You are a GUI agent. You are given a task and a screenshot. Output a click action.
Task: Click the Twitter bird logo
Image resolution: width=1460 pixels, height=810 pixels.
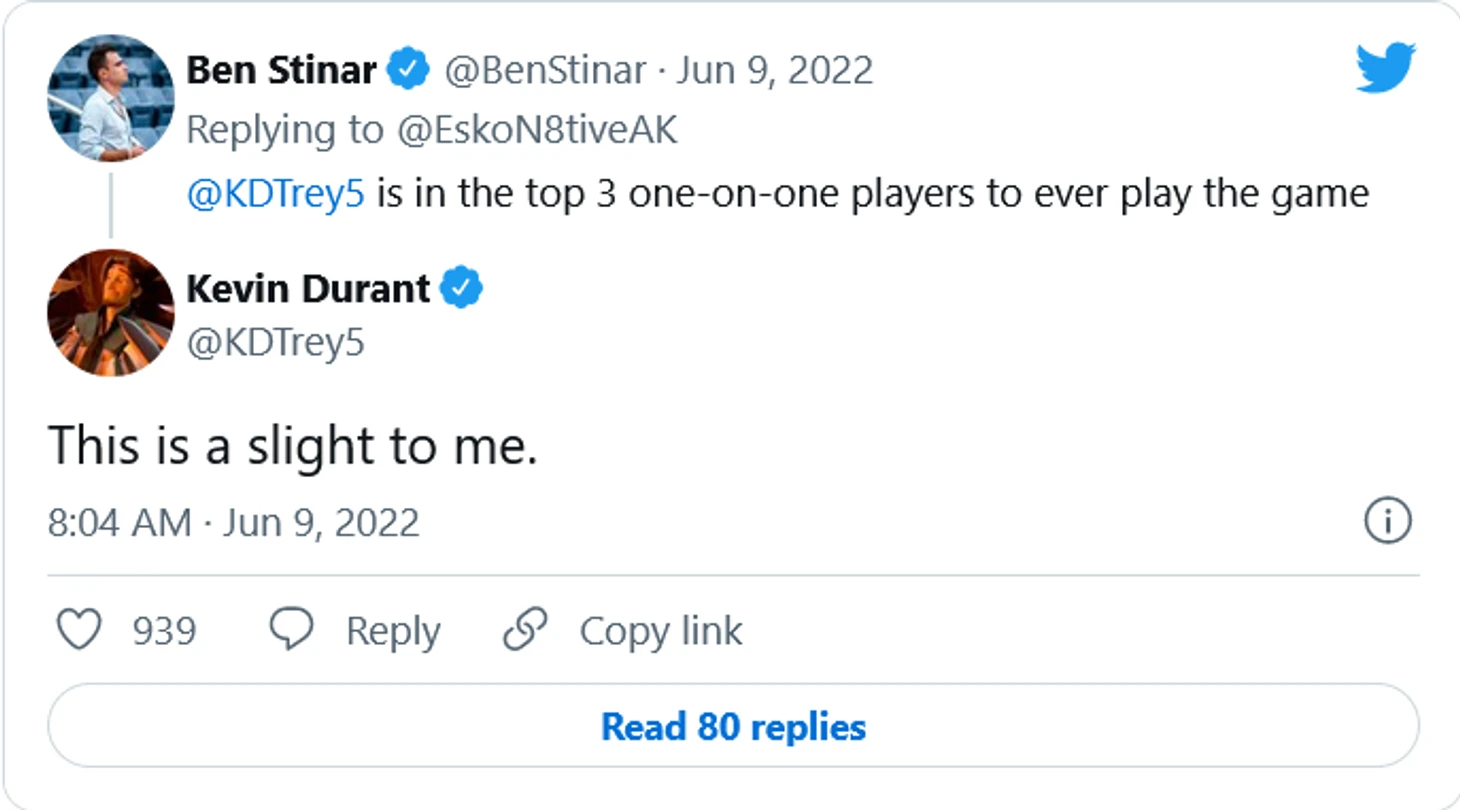[1385, 67]
